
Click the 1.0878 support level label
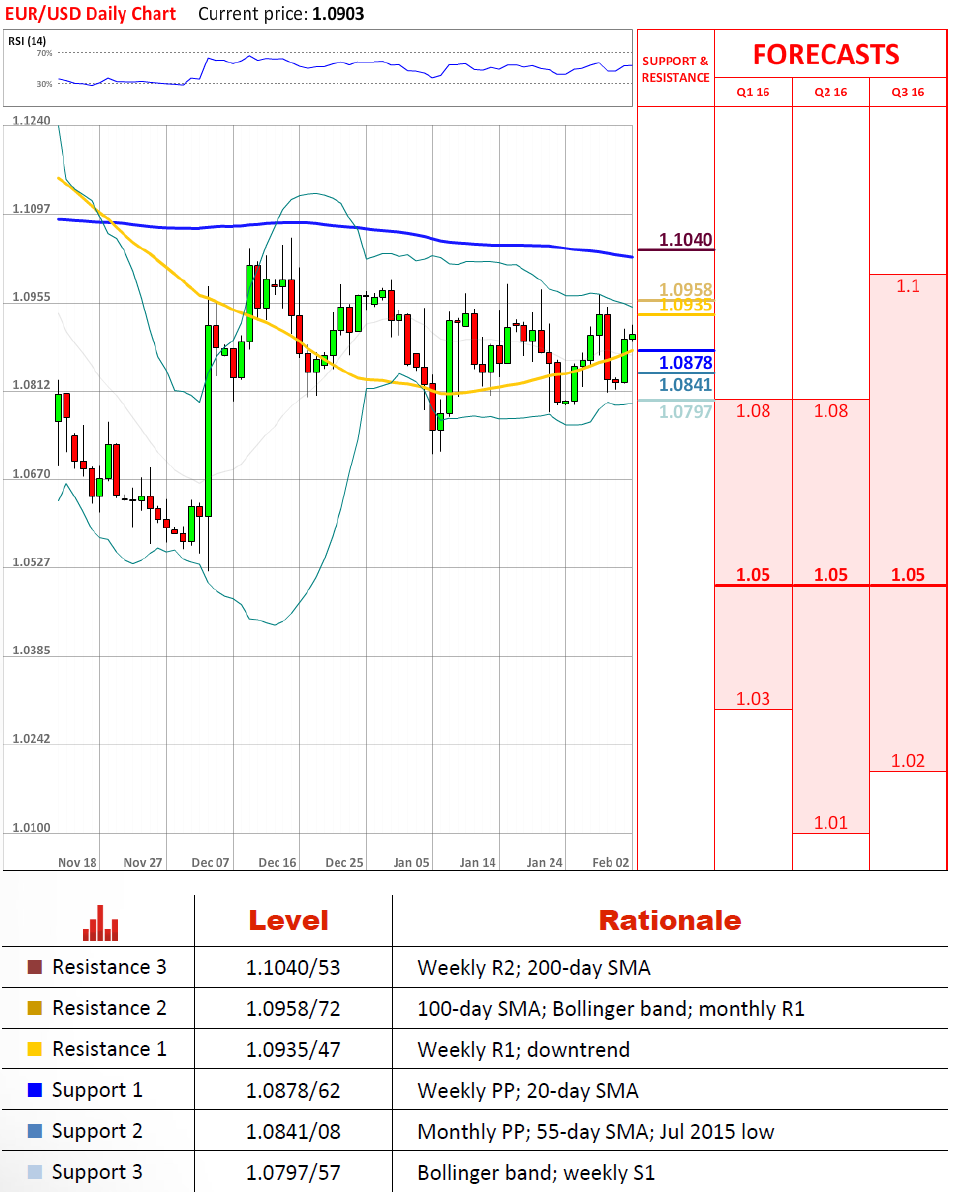point(685,363)
